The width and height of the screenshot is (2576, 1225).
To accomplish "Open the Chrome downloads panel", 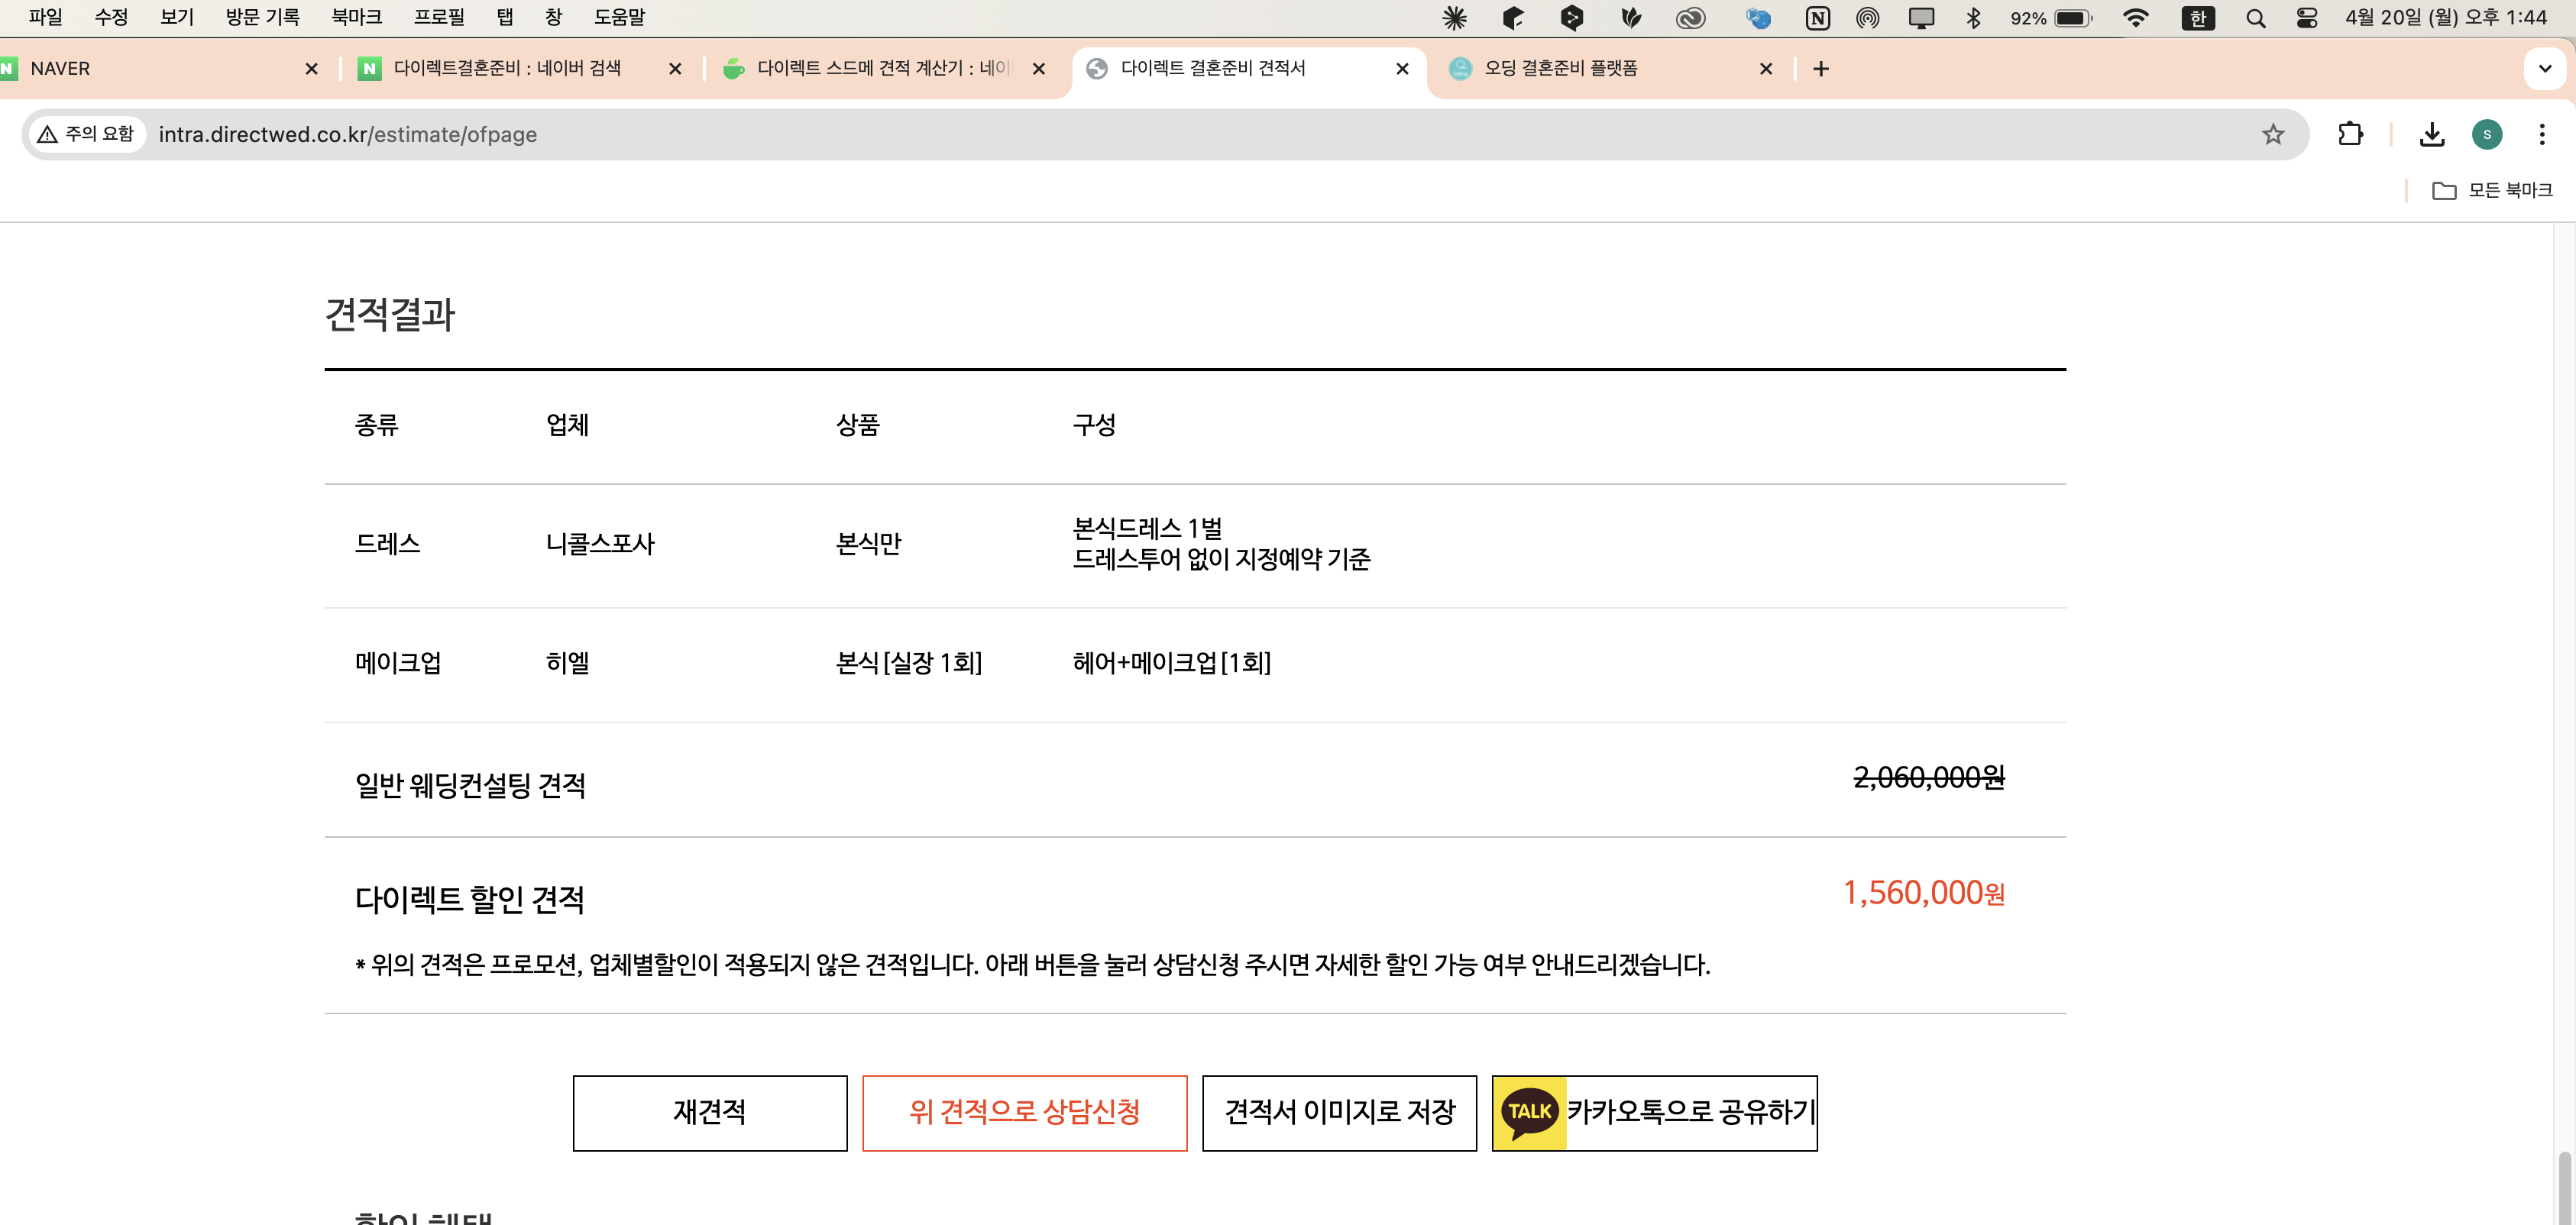I will click(2433, 134).
